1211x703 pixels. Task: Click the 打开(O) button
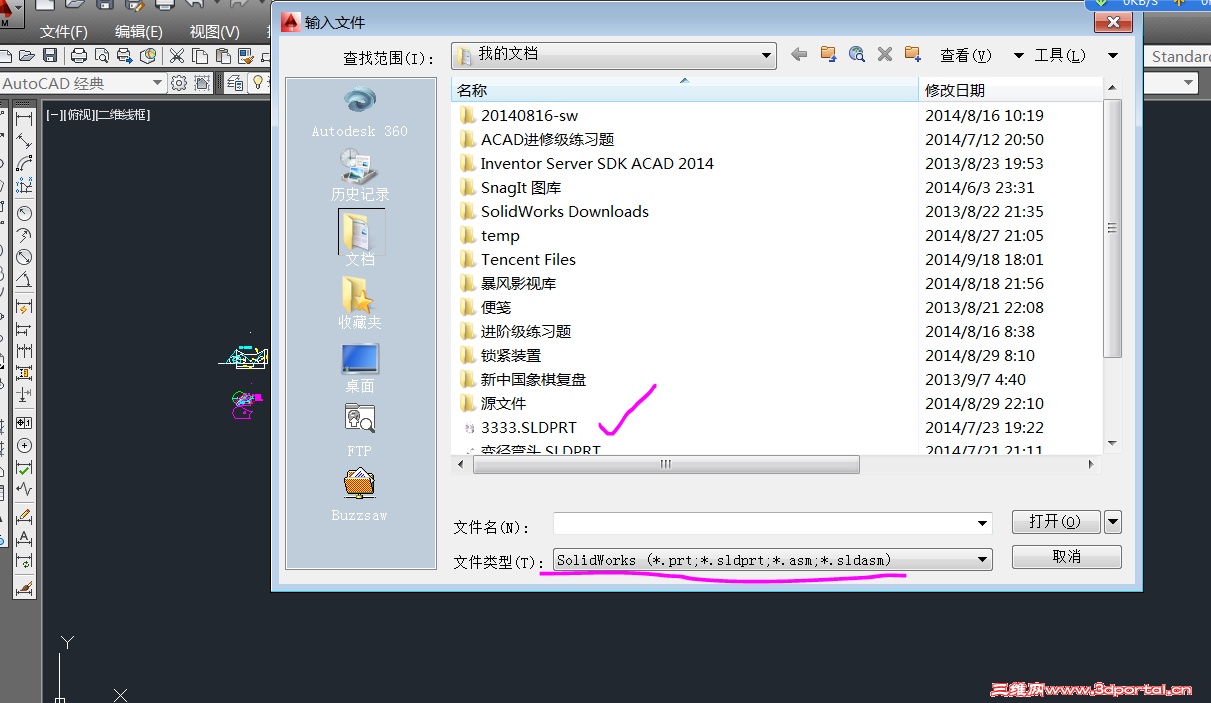[1056, 521]
